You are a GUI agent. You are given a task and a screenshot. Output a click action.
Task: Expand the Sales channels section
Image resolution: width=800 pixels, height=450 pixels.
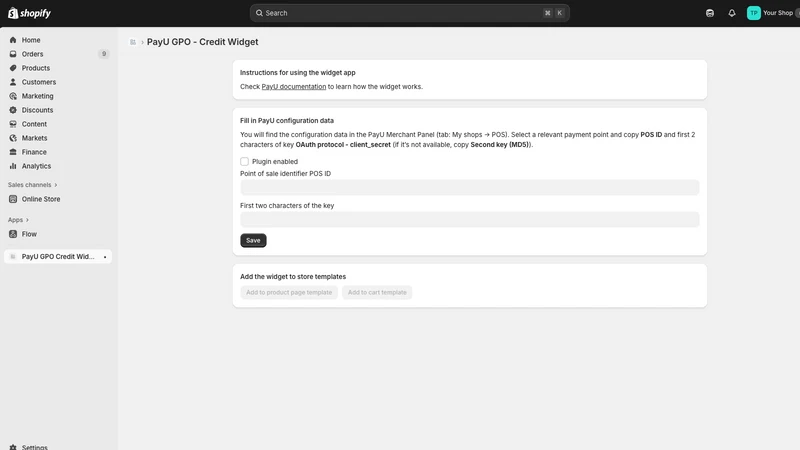33,185
